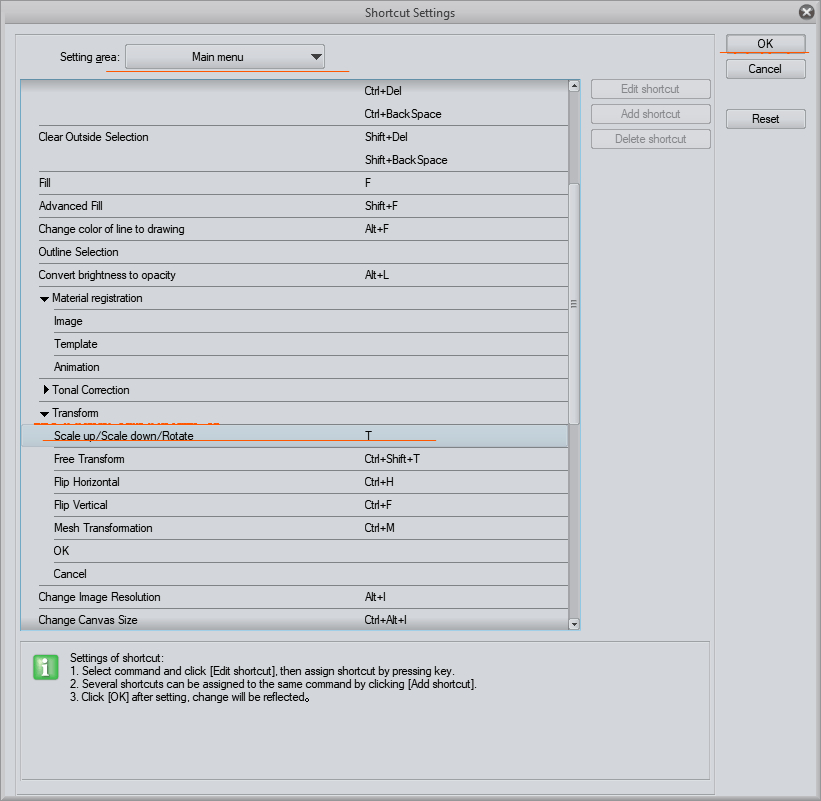Click the scrollbar down arrow
The width and height of the screenshot is (821, 801).
574,624
